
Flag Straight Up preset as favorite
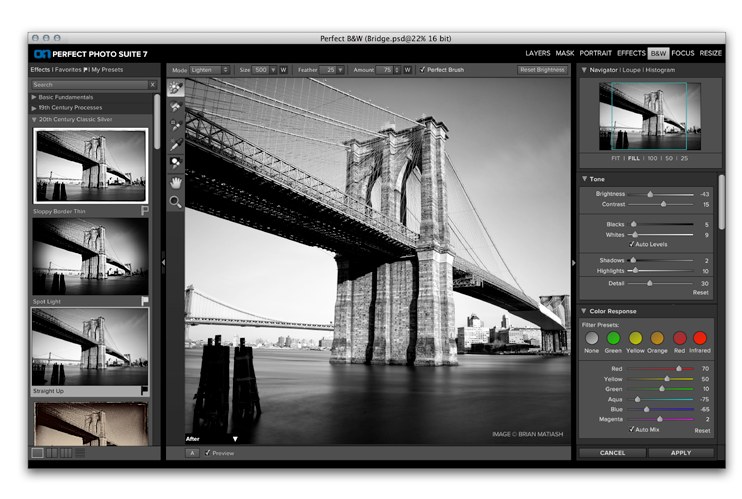pyautogui.click(x=144, y=391)
